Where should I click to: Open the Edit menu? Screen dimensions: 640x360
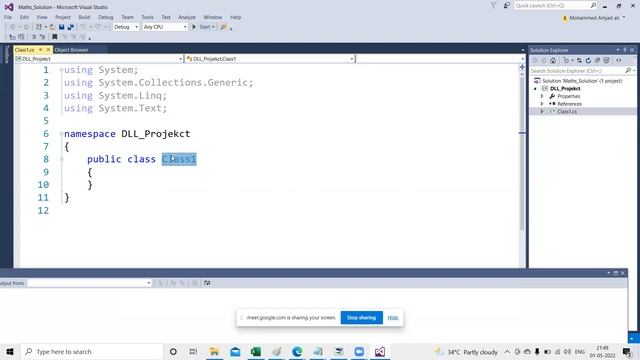coord(24,17)
